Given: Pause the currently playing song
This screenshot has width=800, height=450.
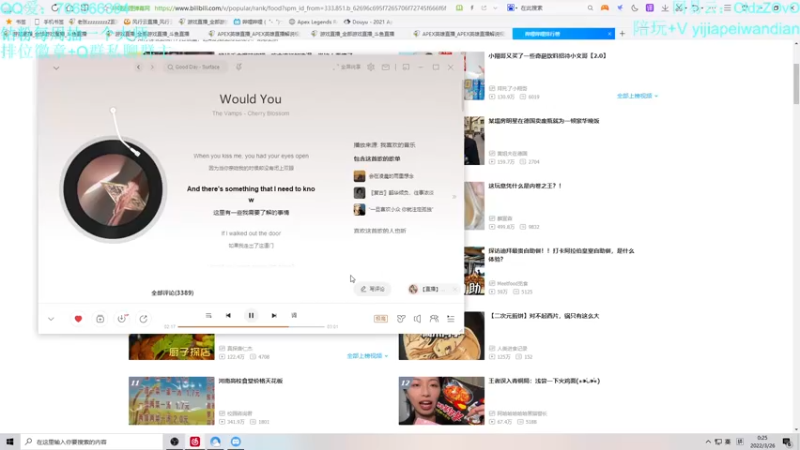Looking at the screenshot, I should tap(251, 315).
